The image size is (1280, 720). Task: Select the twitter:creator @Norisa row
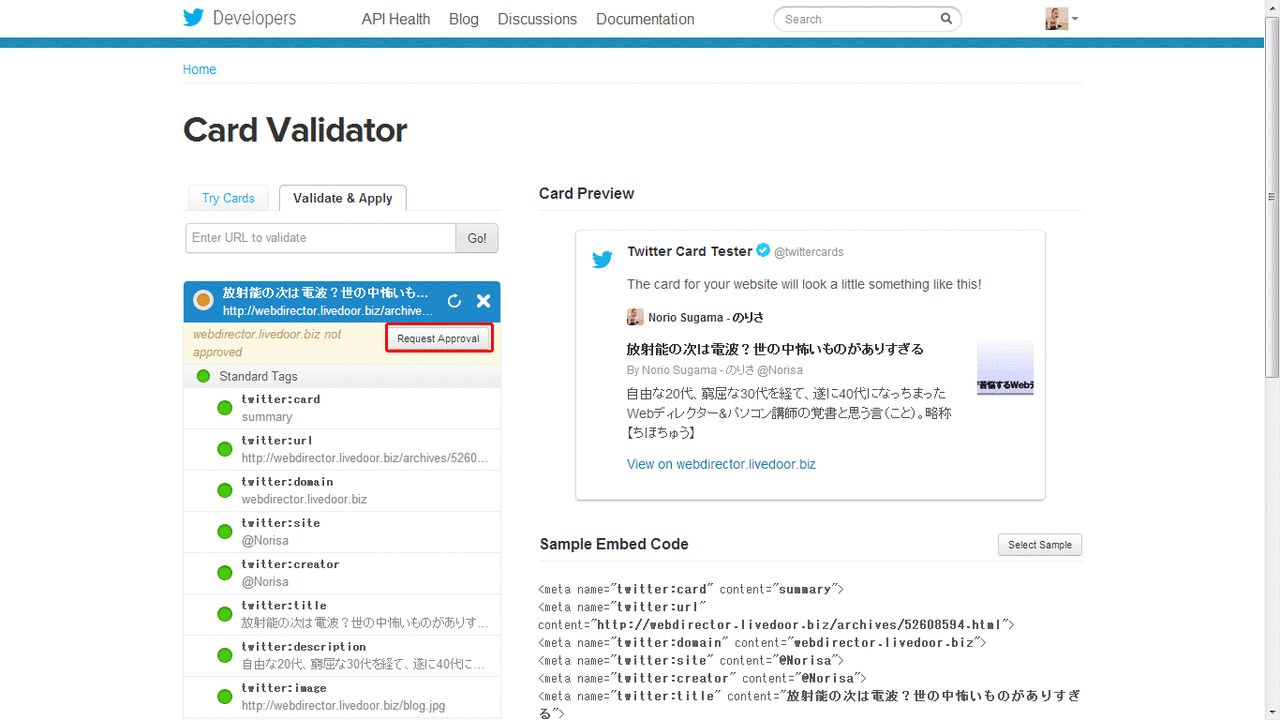coord(342,573)
